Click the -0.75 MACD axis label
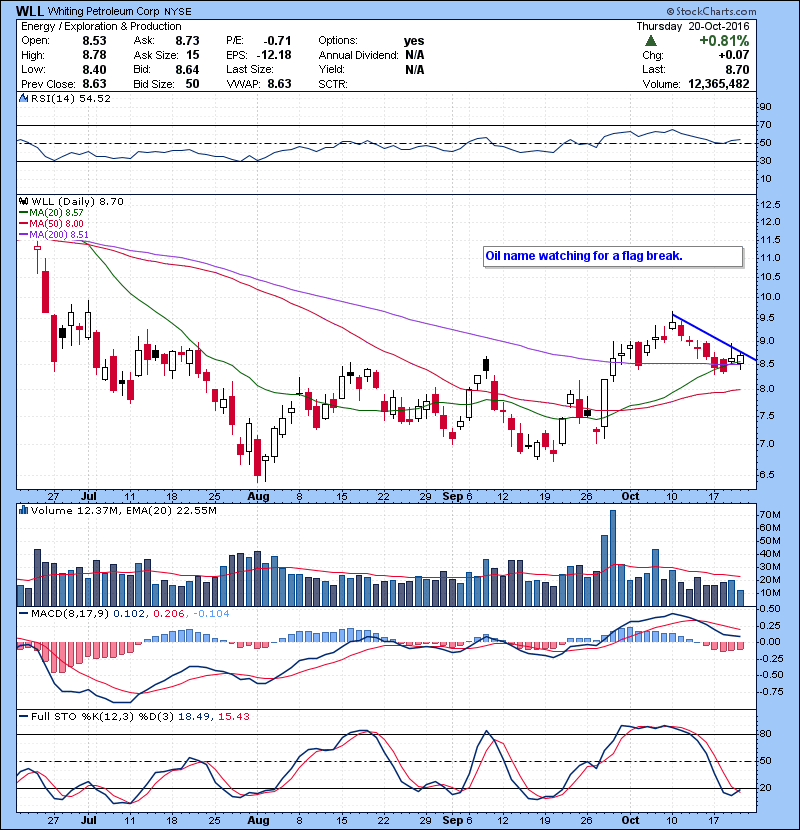 771,692
